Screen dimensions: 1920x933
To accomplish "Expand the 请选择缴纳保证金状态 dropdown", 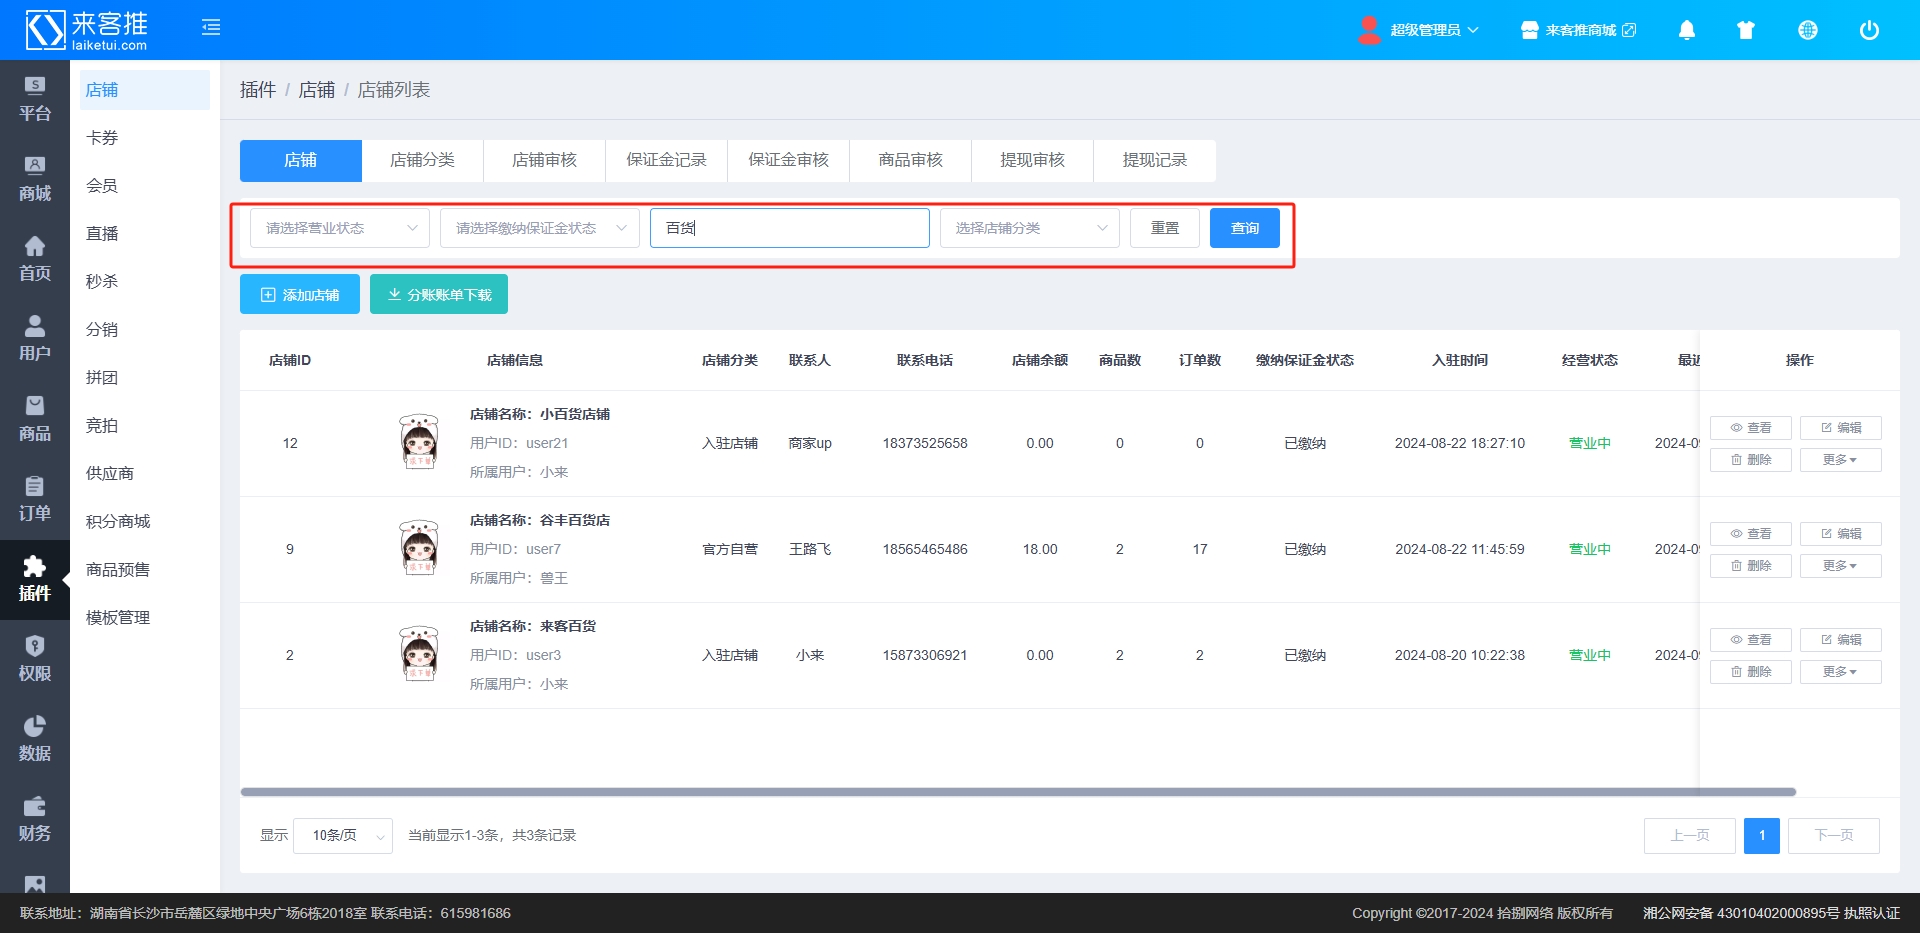I will pos(539,228).
